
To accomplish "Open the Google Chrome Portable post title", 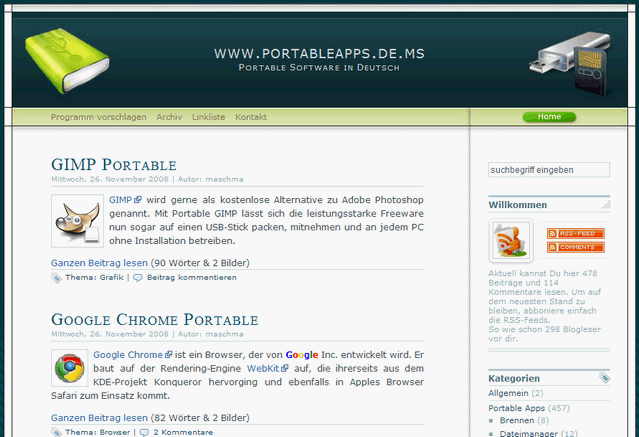I will (155, 320).
